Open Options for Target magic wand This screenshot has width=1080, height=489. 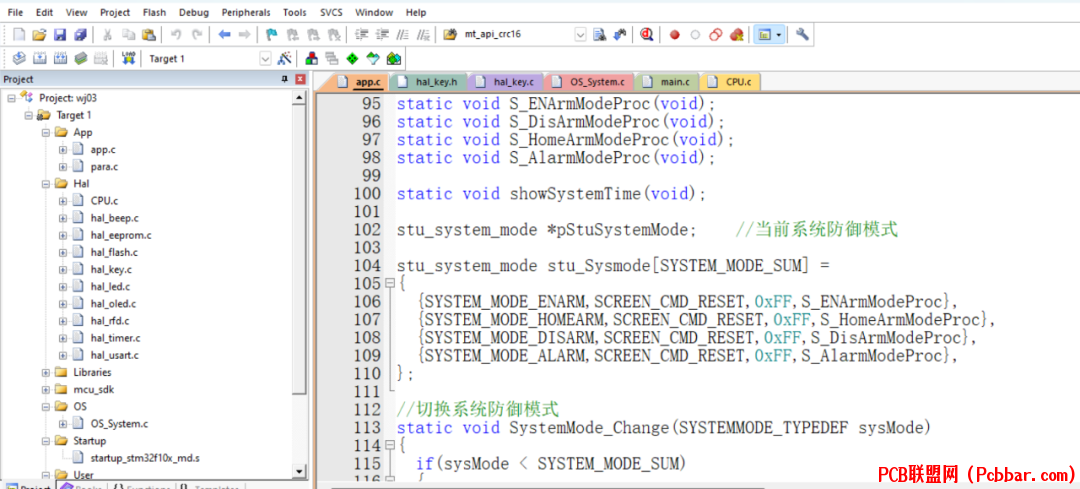coord(284,59)
